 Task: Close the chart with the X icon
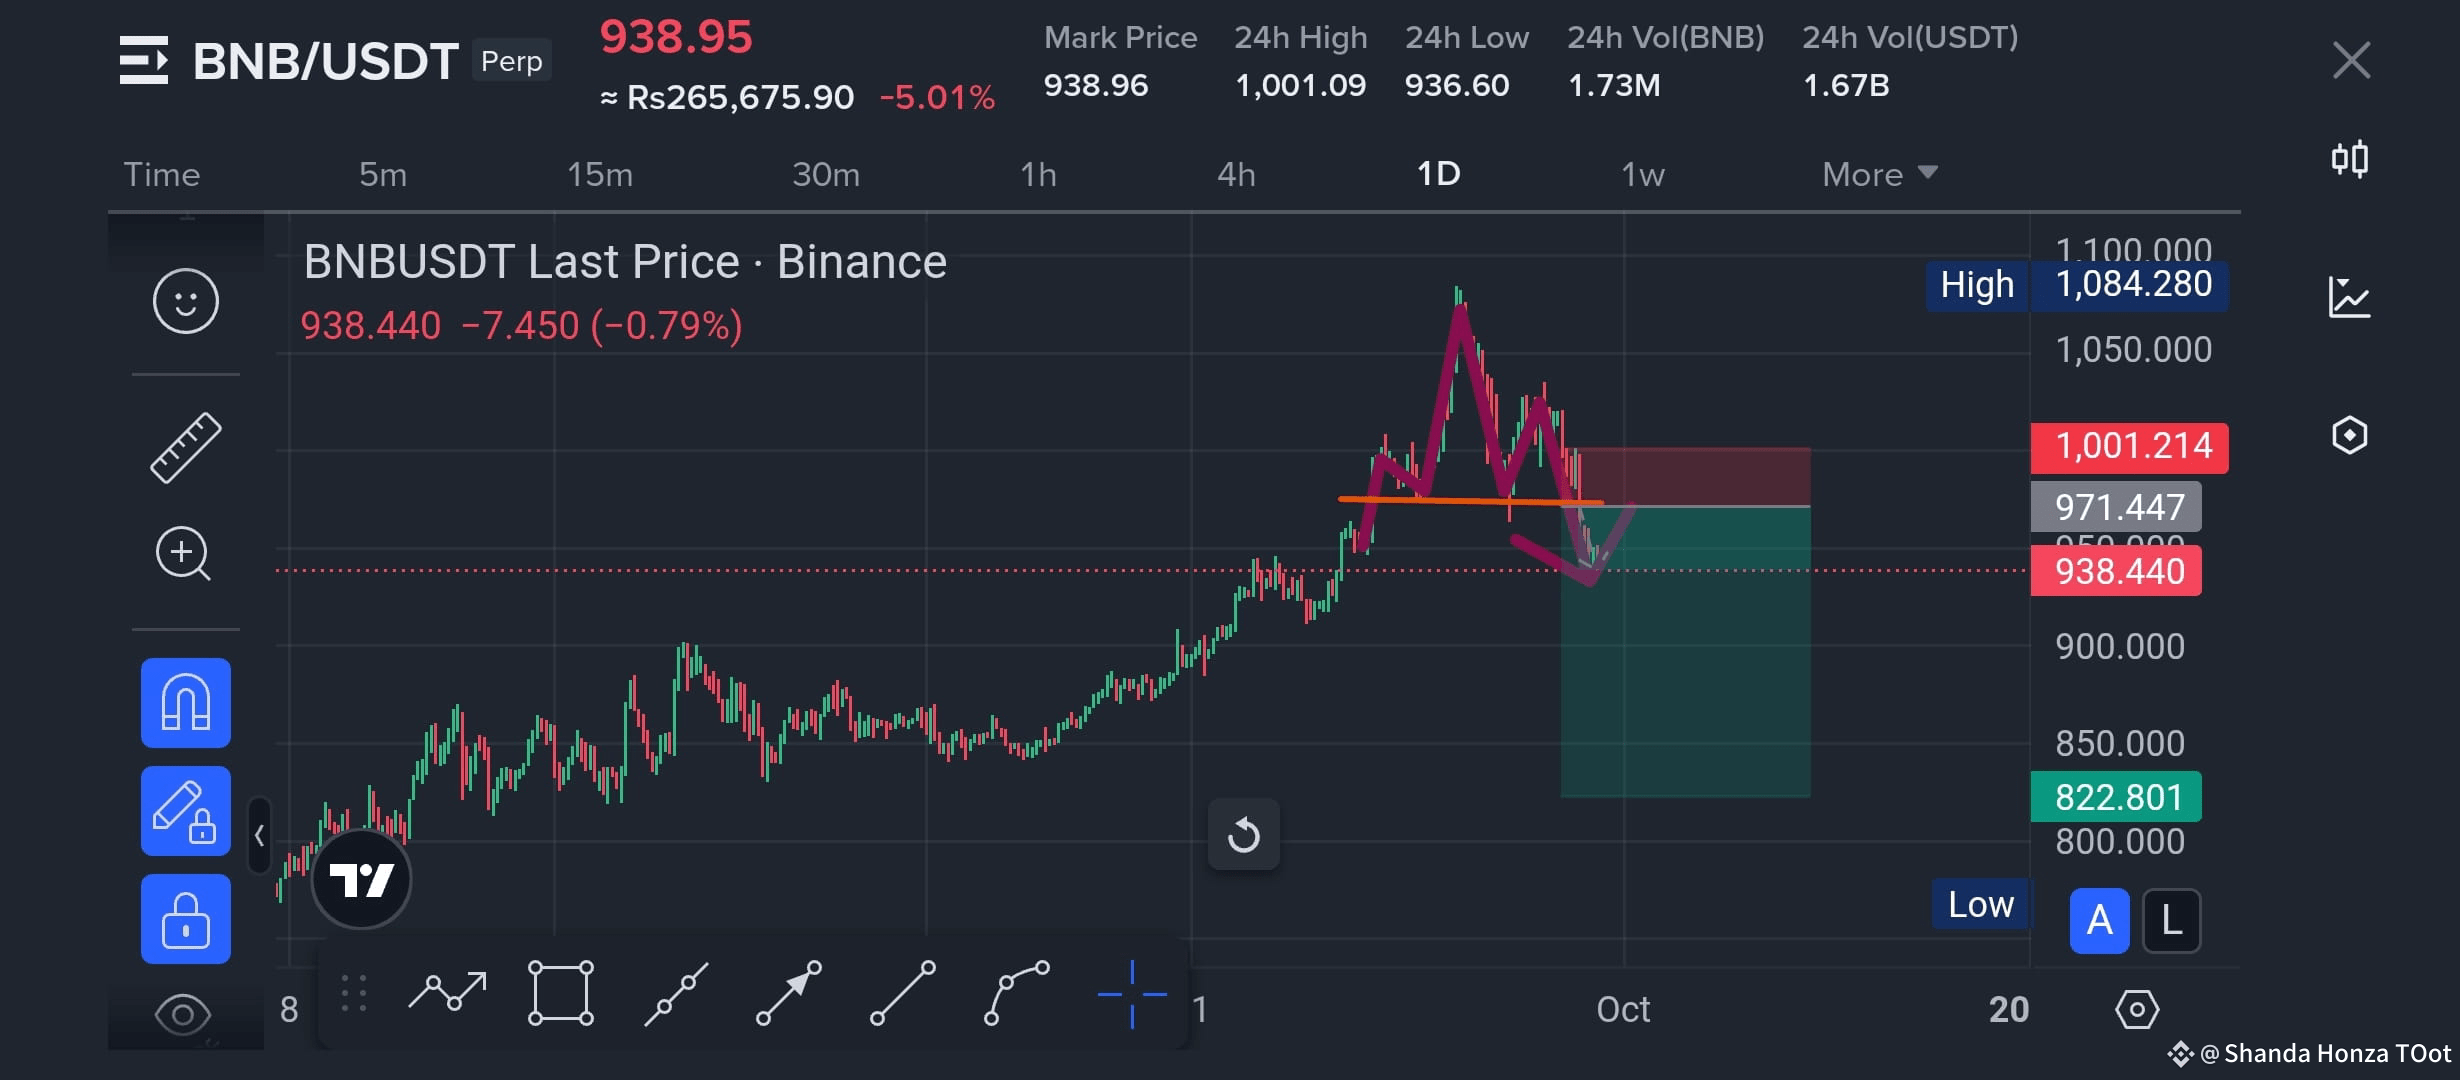coord(2351,60)
